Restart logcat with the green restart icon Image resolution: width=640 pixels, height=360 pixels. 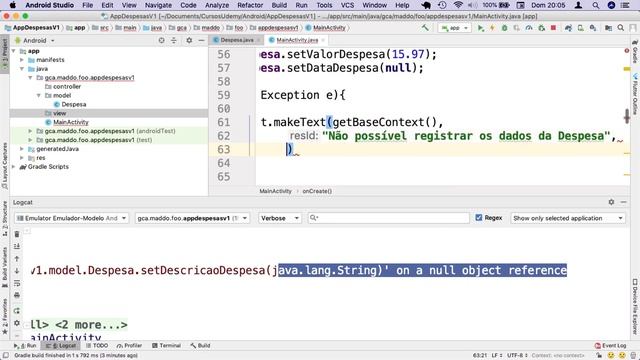(x=17, y=311)
